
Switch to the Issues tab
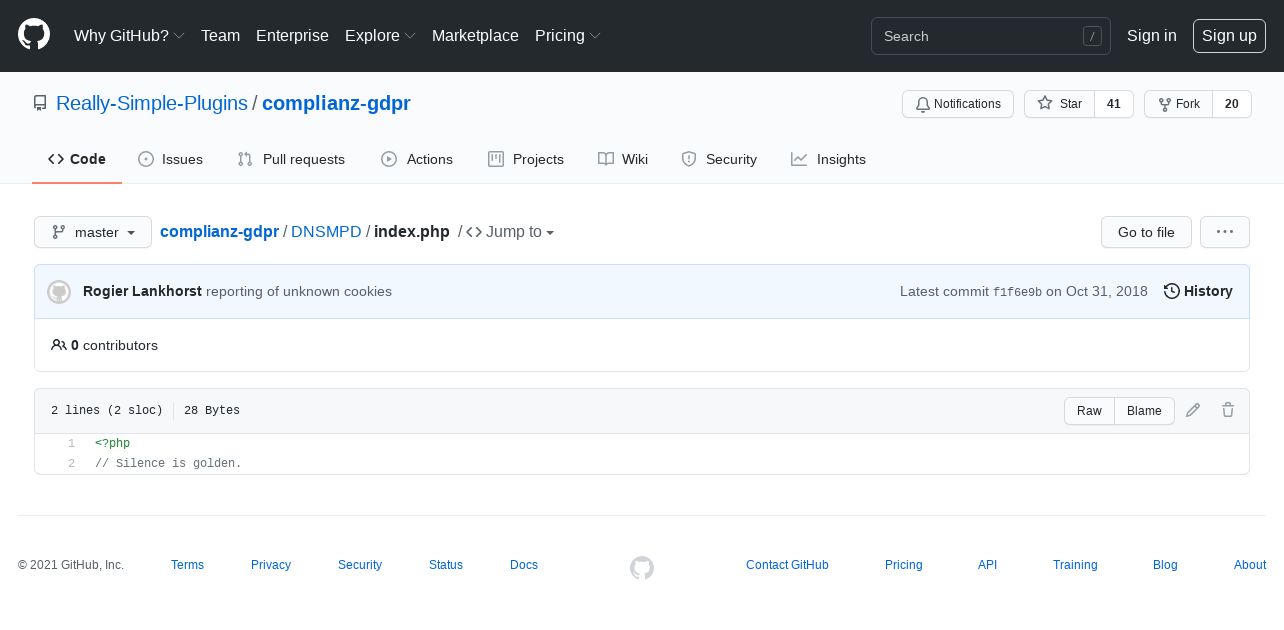pyautogui.click(x=170, y=159)
